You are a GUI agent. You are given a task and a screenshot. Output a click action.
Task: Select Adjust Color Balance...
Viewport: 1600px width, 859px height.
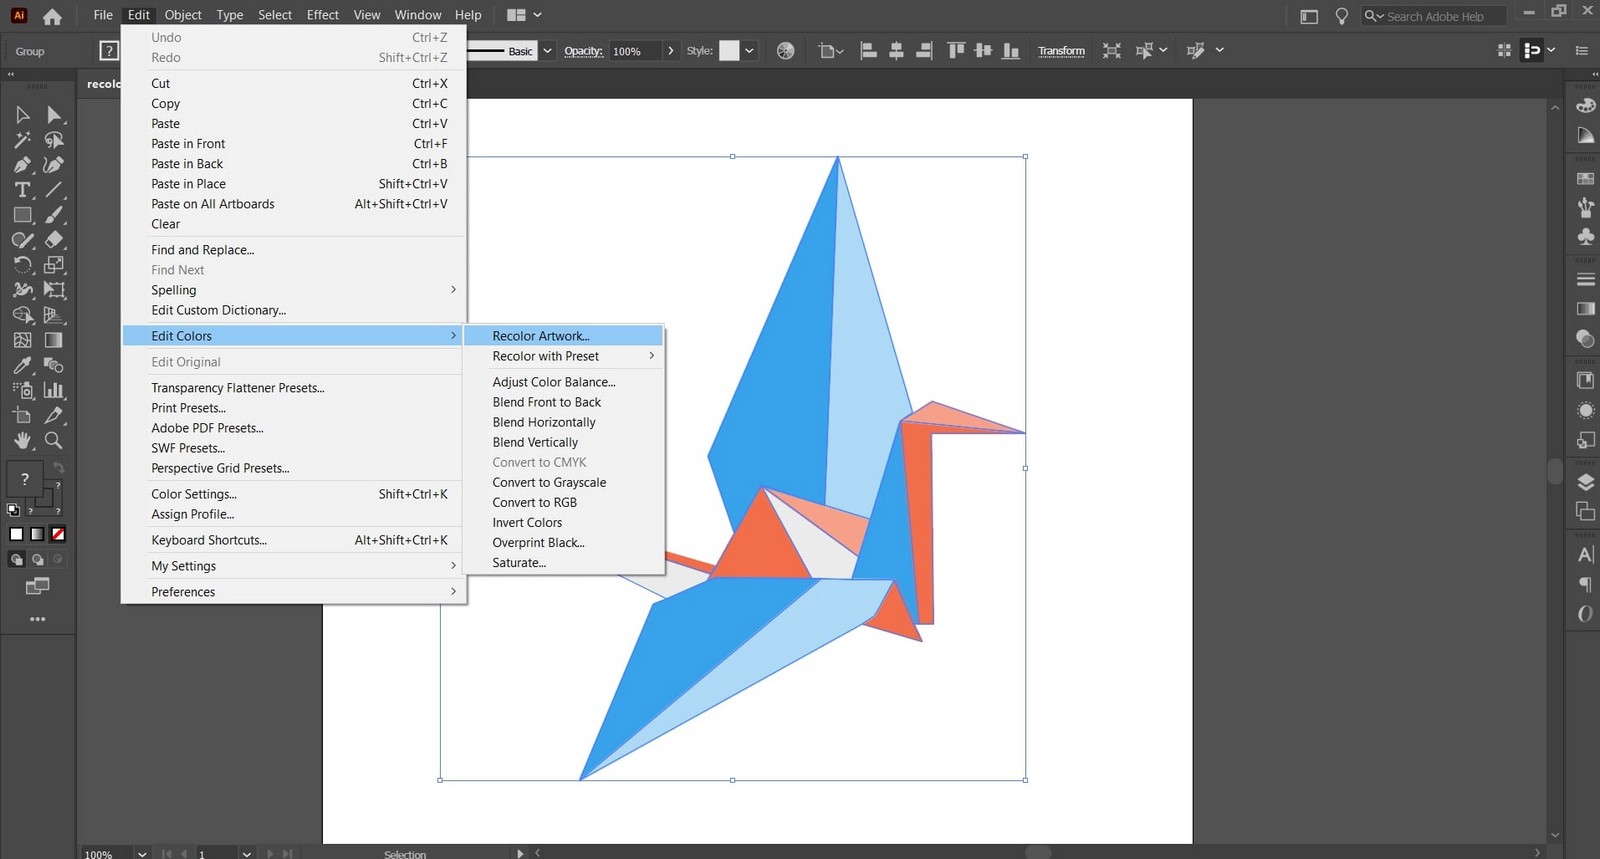564,382
